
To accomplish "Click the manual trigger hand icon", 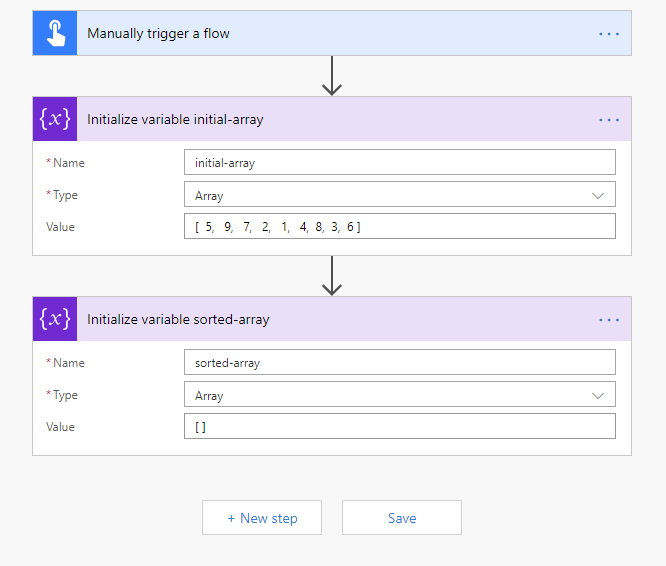I will coord(54,33).
